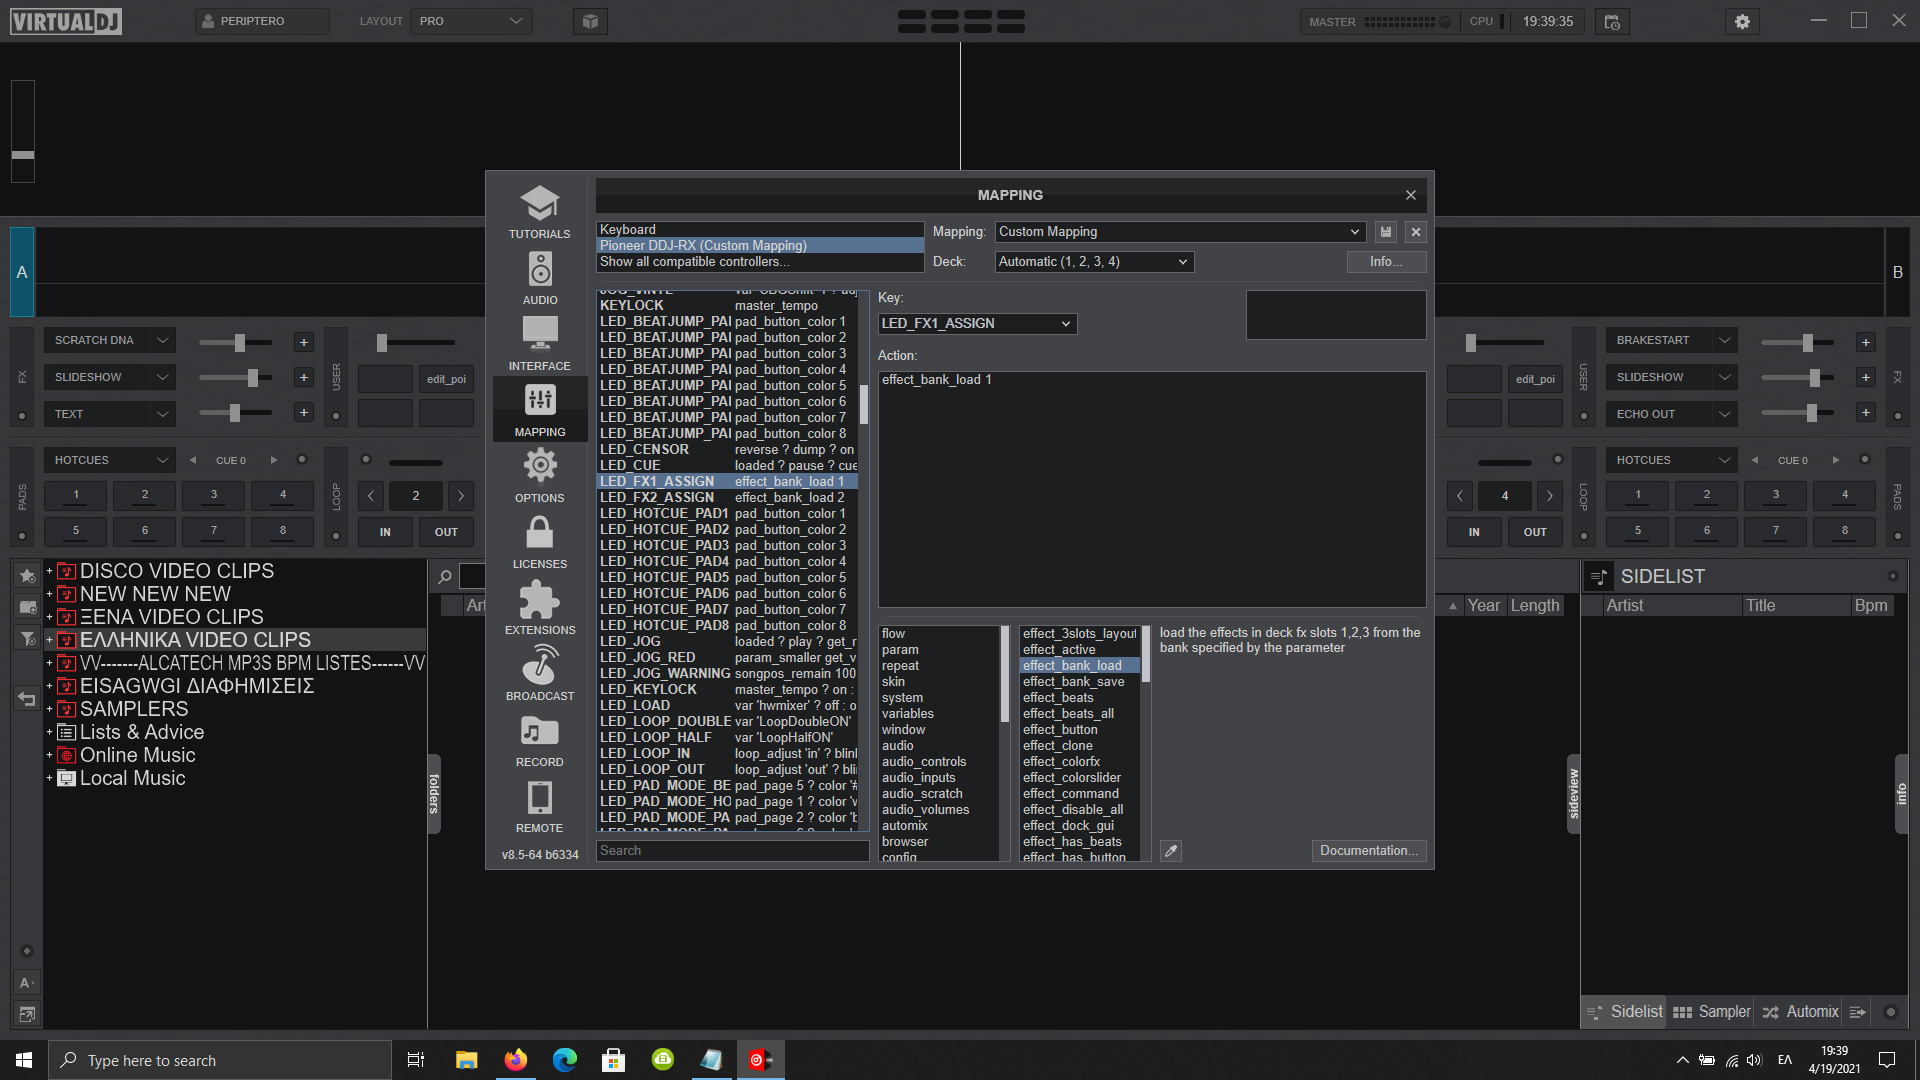The height and width of the screenshot is (1080, 1920).
Task: Select the LED_FX2_ASSIGN mapping row
Action: click(x=727, y=498)
